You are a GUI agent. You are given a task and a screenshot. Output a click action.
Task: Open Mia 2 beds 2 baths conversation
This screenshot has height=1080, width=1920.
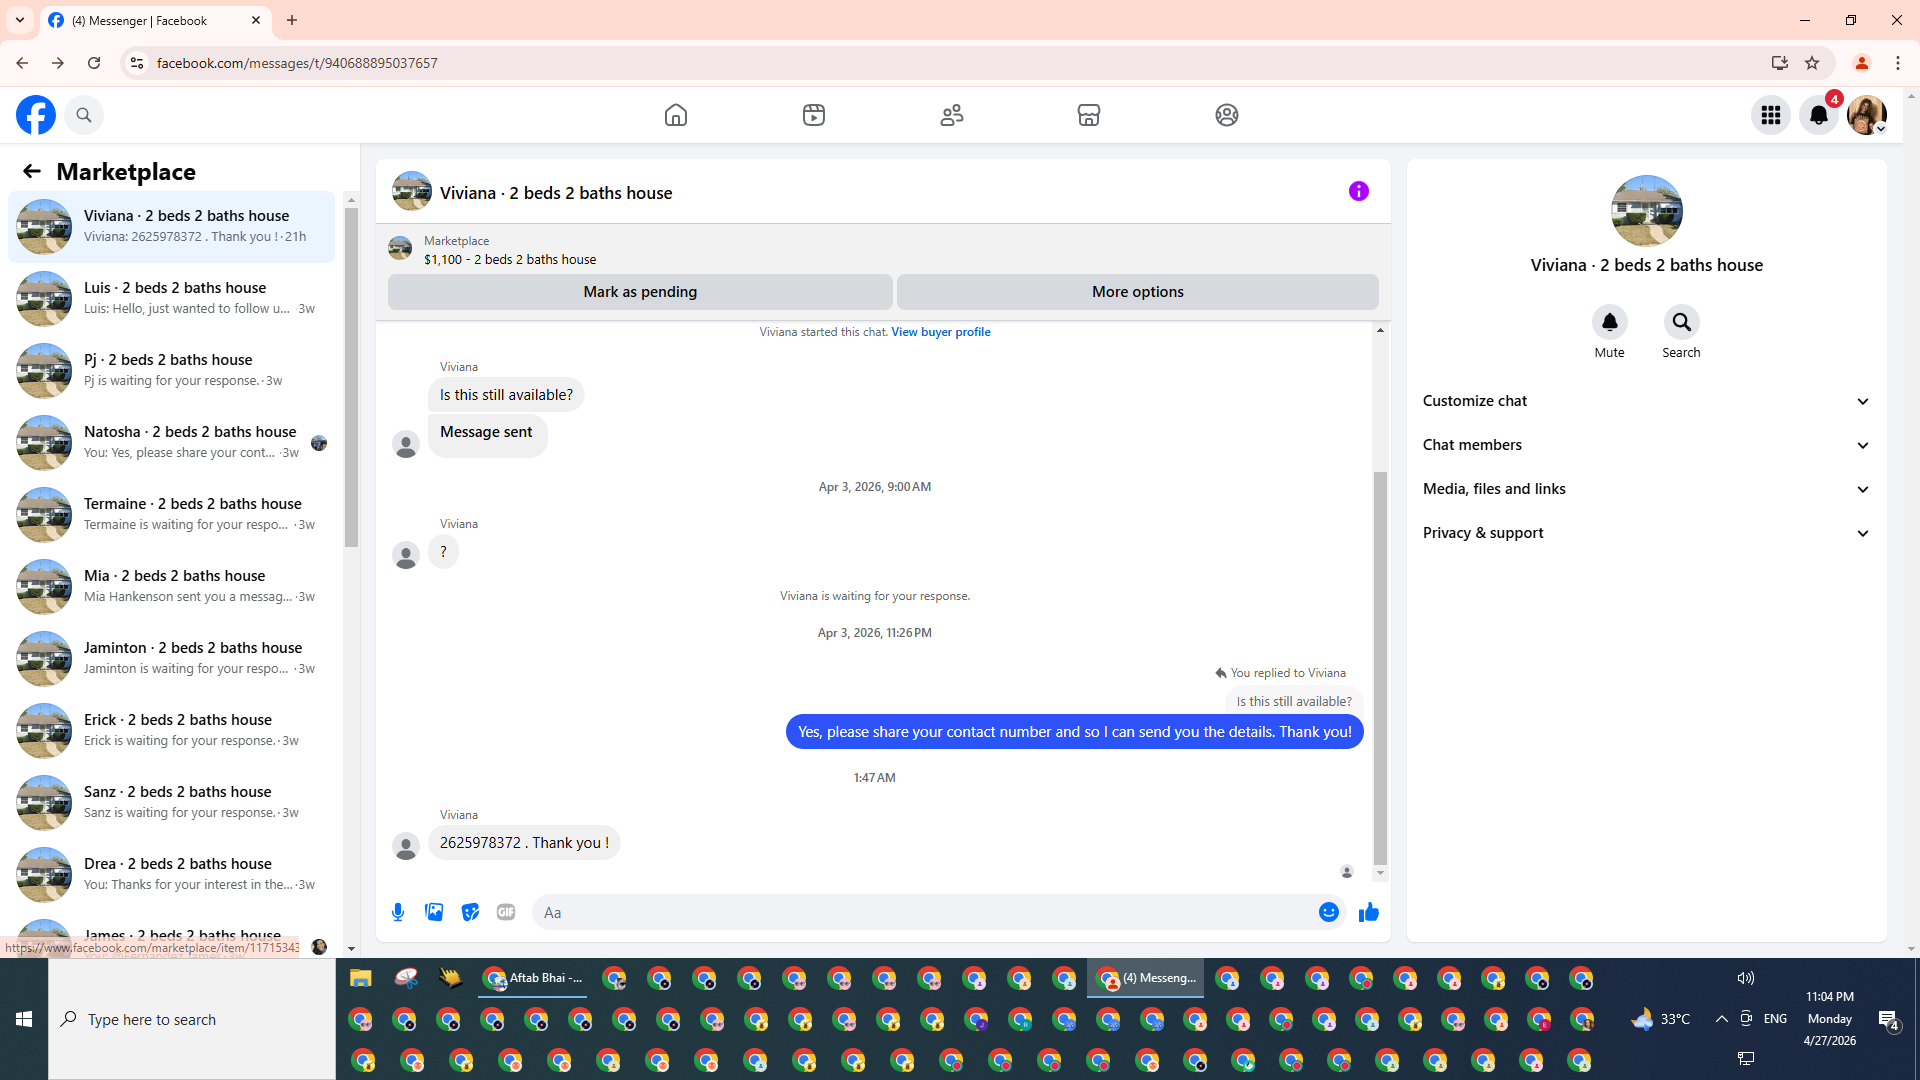[x=171, y=587]
